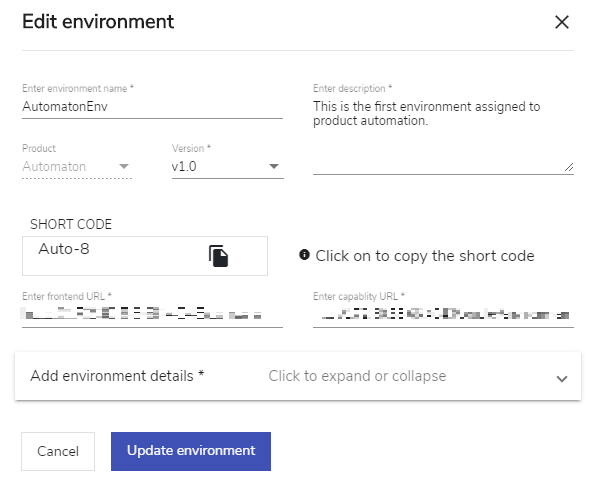This screenshot has width=595, height=493.
Task: Open the Product dropdown arrow
Action: [x=124, y=166]
